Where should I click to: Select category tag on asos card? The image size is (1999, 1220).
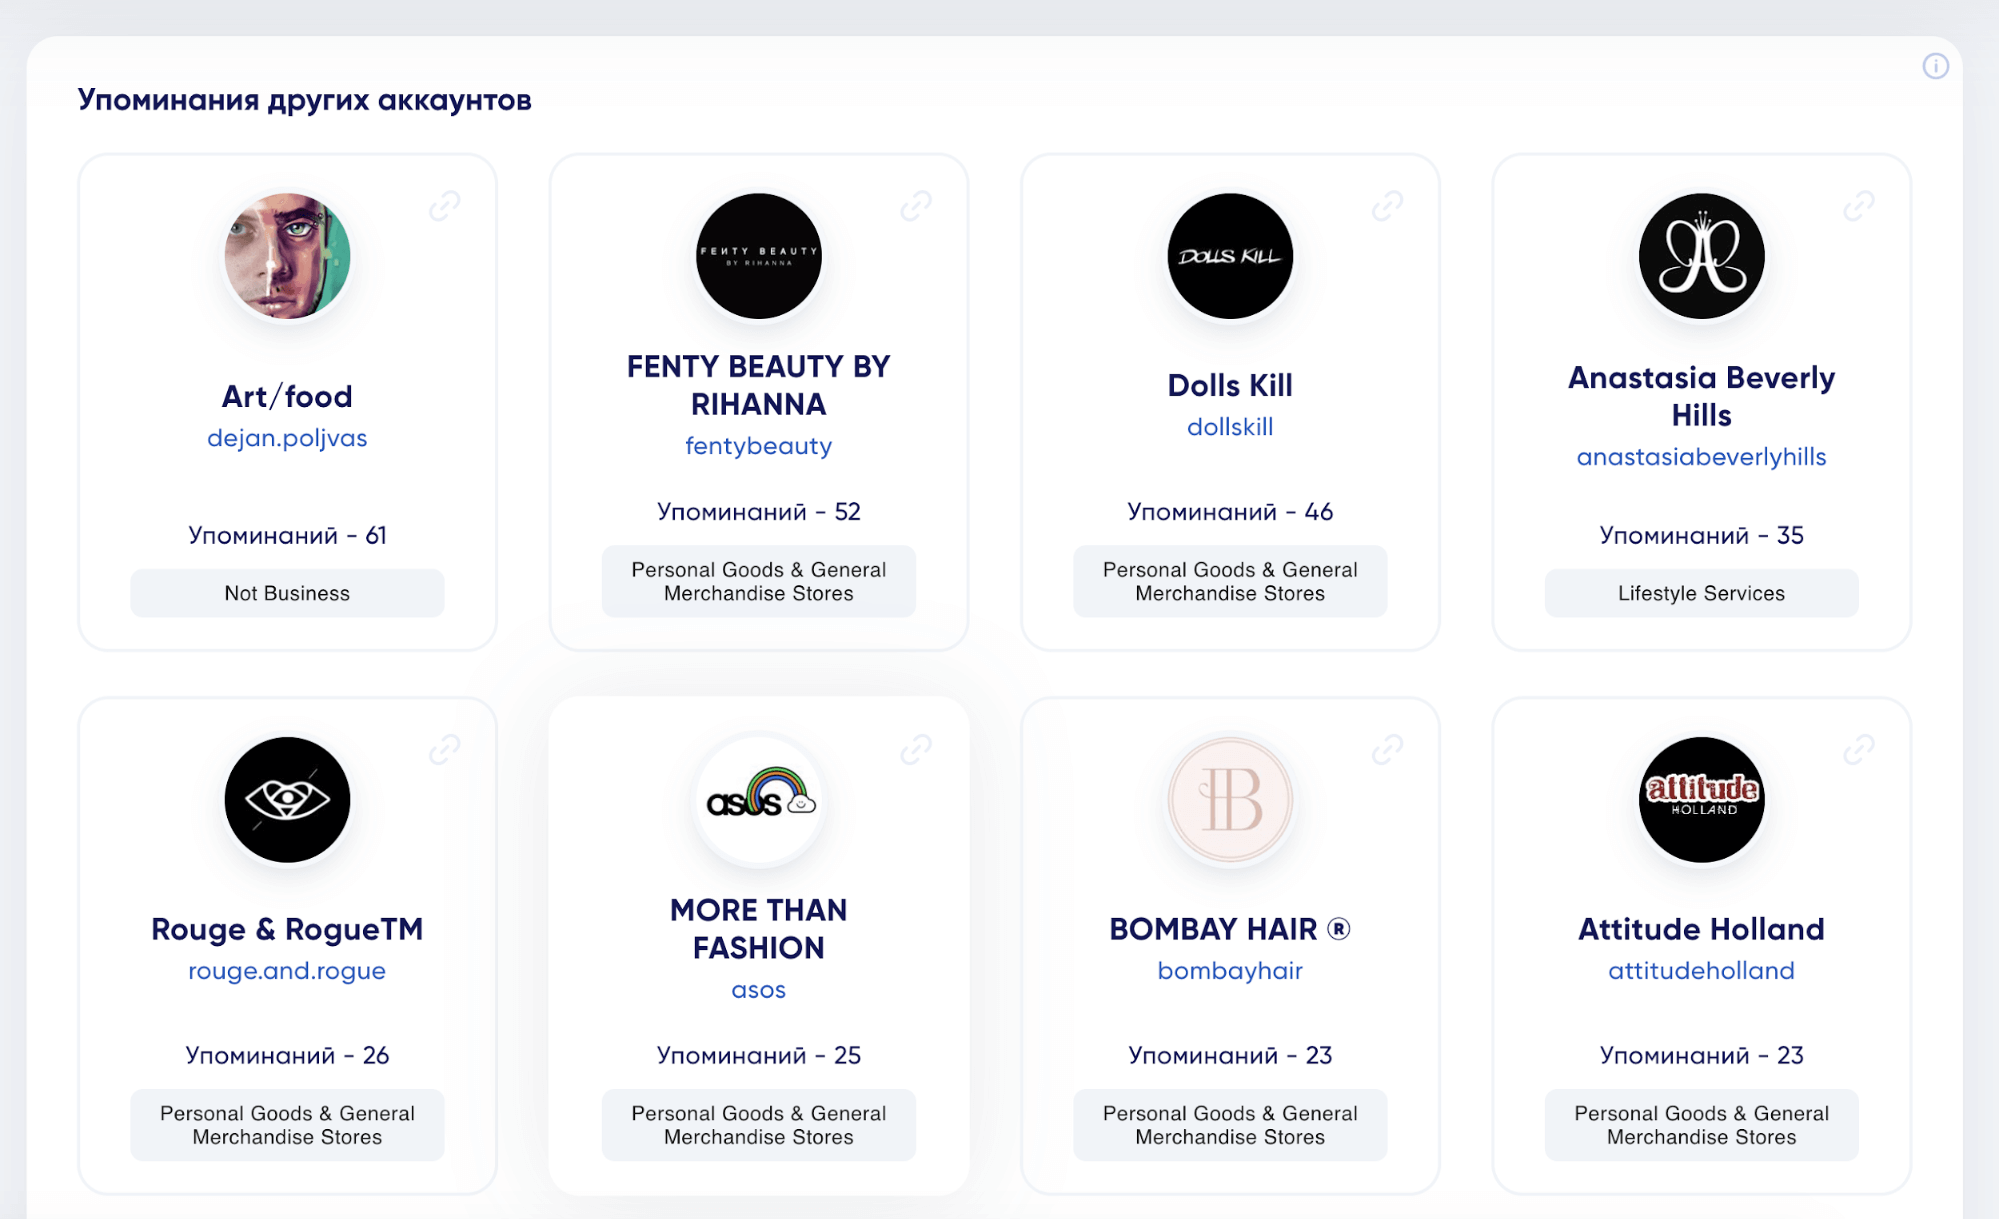759,1125
